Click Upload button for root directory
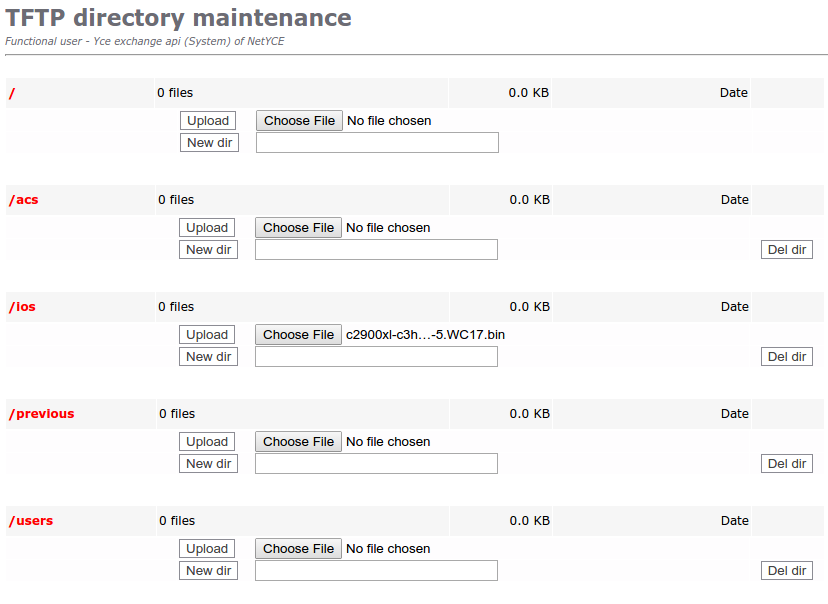This screenshot has height=604, width=828. coord(208,121)
